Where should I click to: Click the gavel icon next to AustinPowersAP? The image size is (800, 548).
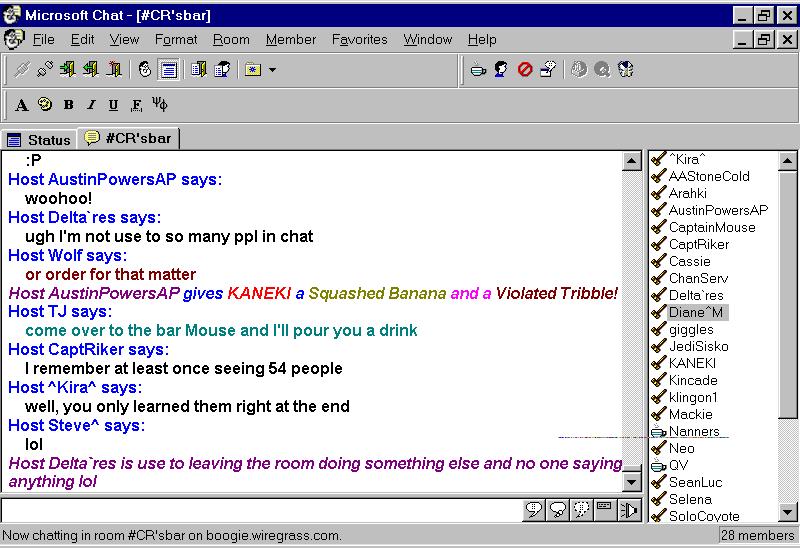(x=659, y=210)
